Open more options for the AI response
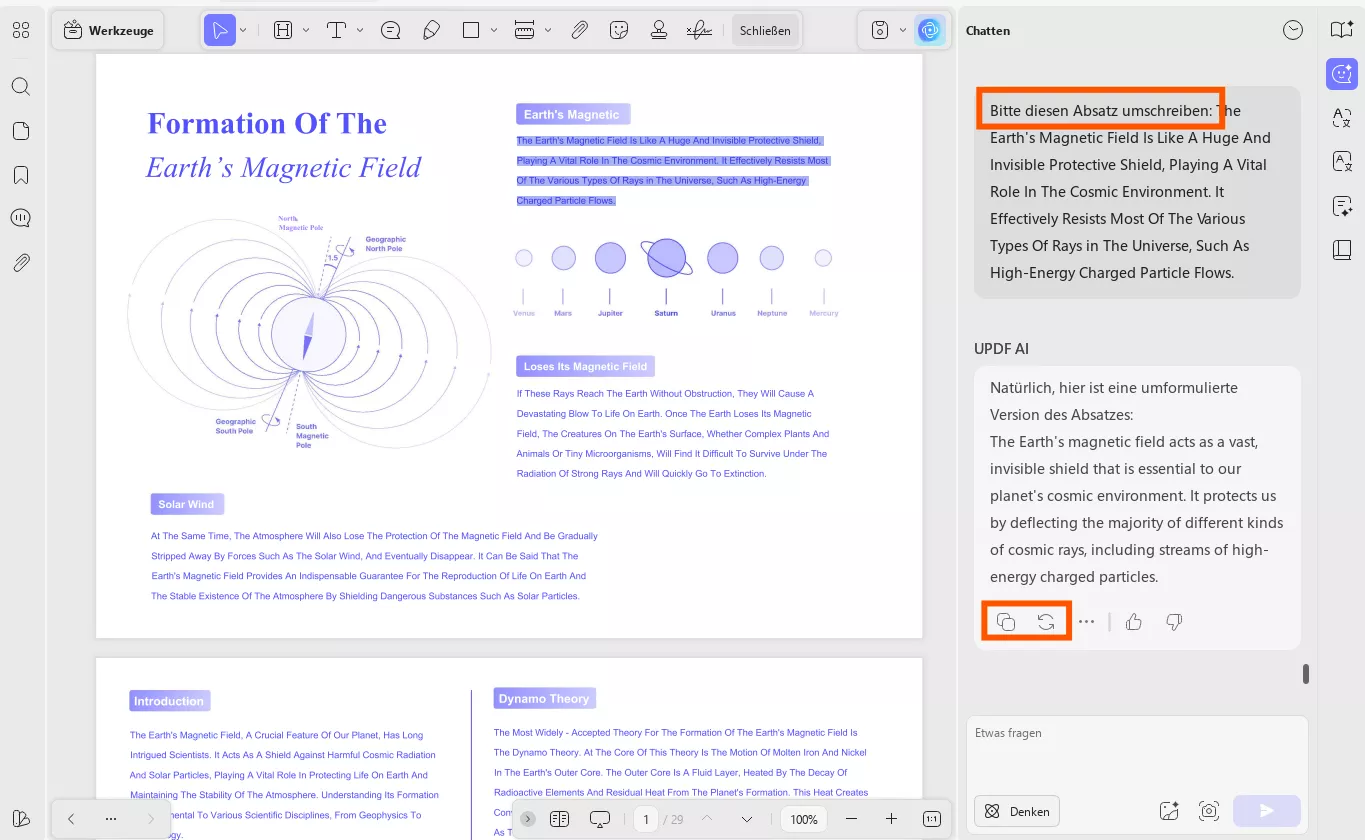Image resolution: width=1365 pixels, height=840 pixels. coord(1086,622)
